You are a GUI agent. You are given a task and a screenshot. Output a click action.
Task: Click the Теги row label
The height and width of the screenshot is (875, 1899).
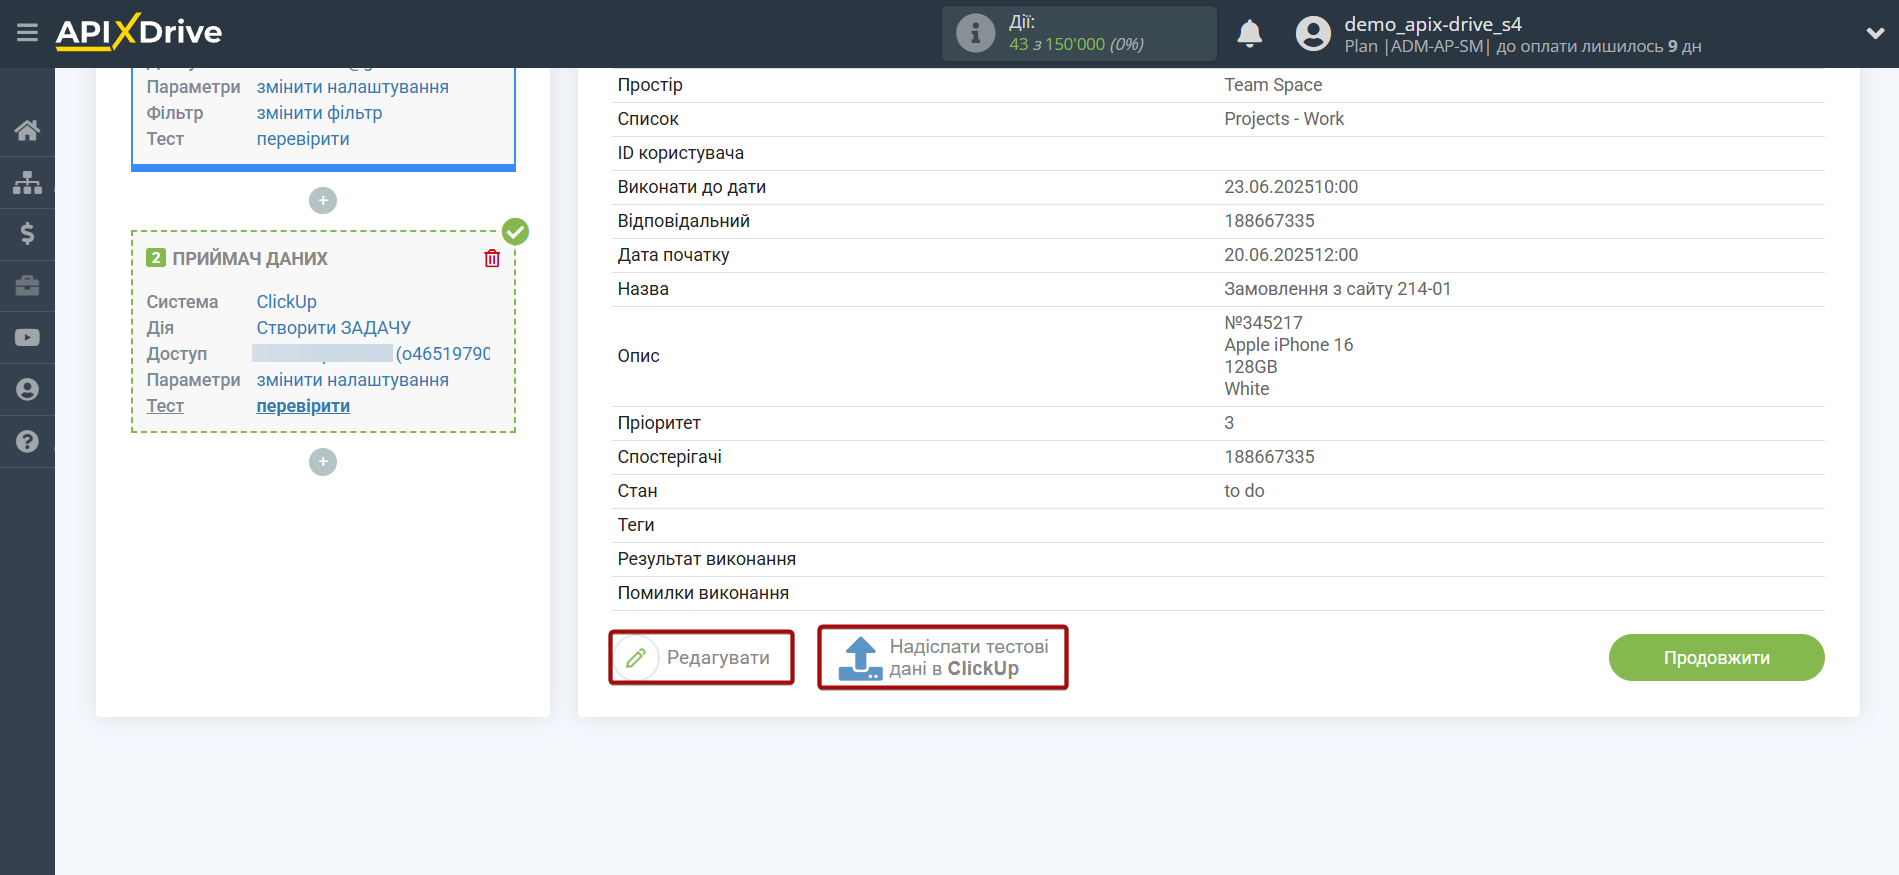pyautogui.click(x=636, y=525)
